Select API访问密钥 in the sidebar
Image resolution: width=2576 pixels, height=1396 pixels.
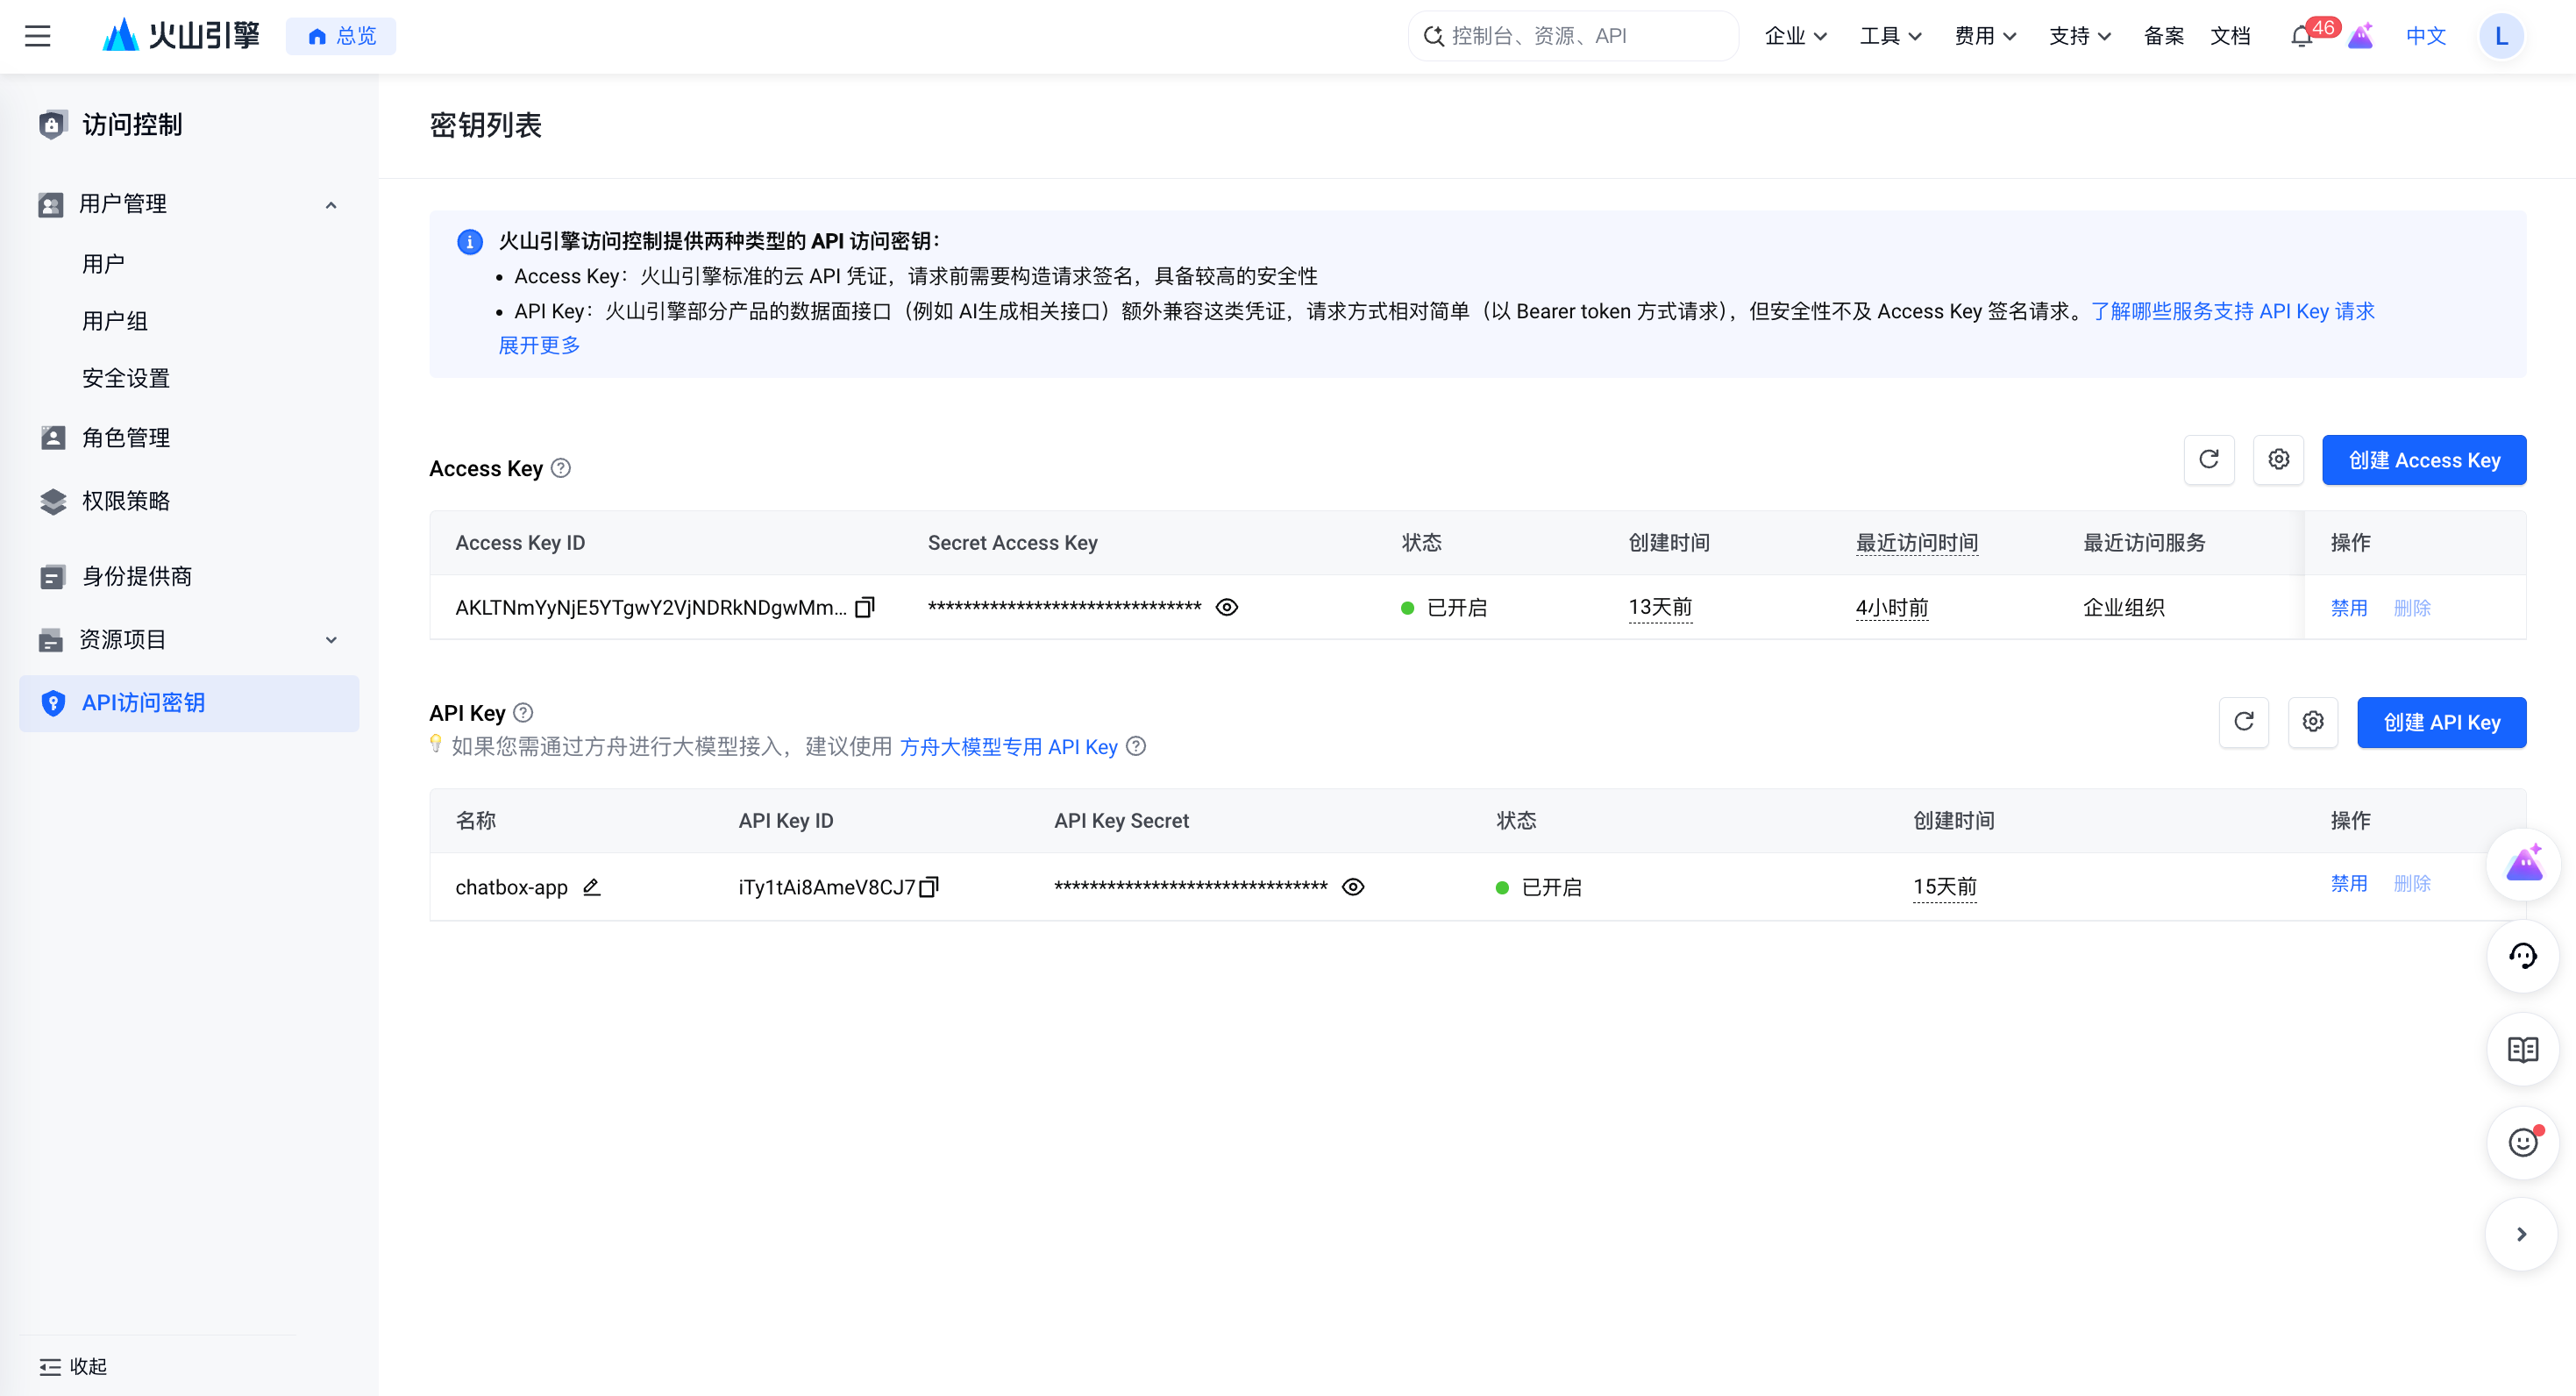[189, 703]
